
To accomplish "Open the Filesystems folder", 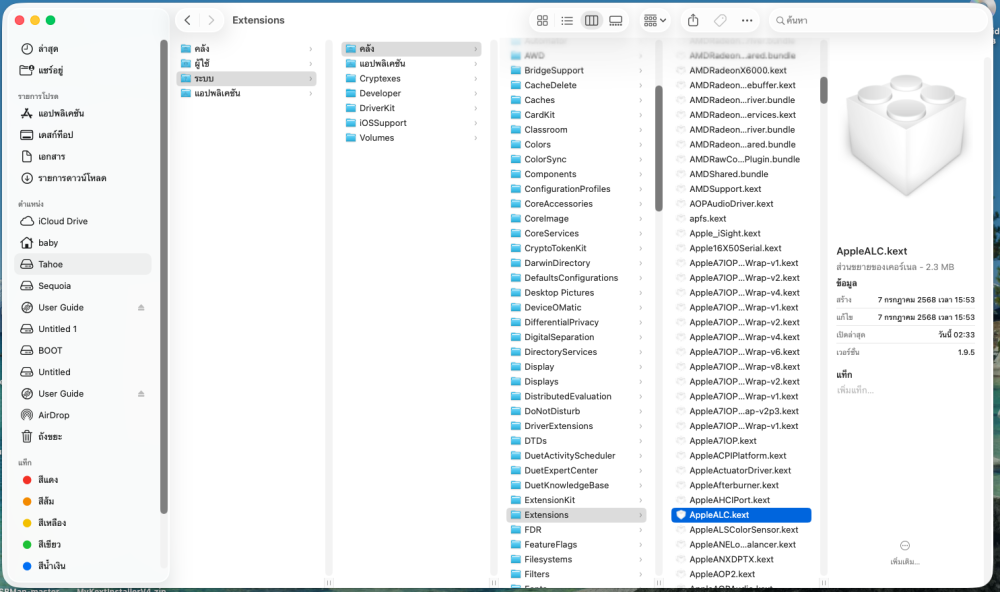I will (577, 559).
